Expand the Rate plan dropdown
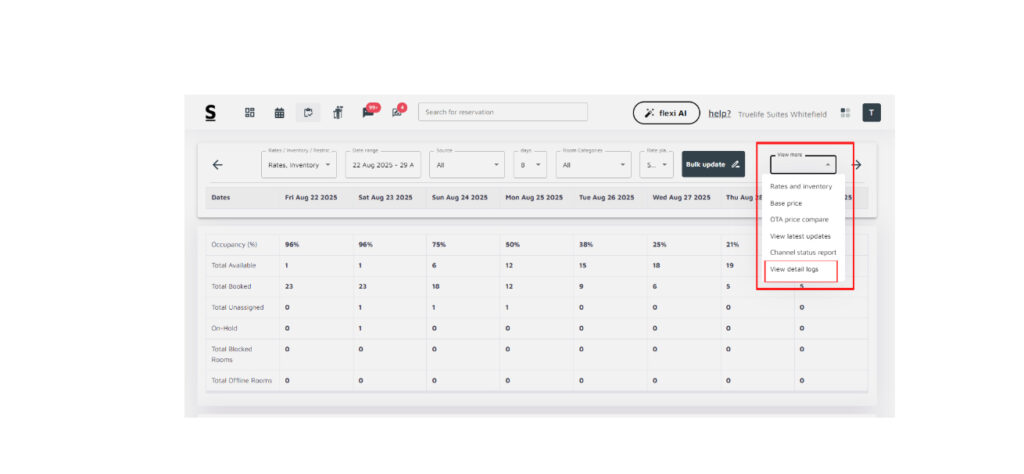 coord(656,165)
